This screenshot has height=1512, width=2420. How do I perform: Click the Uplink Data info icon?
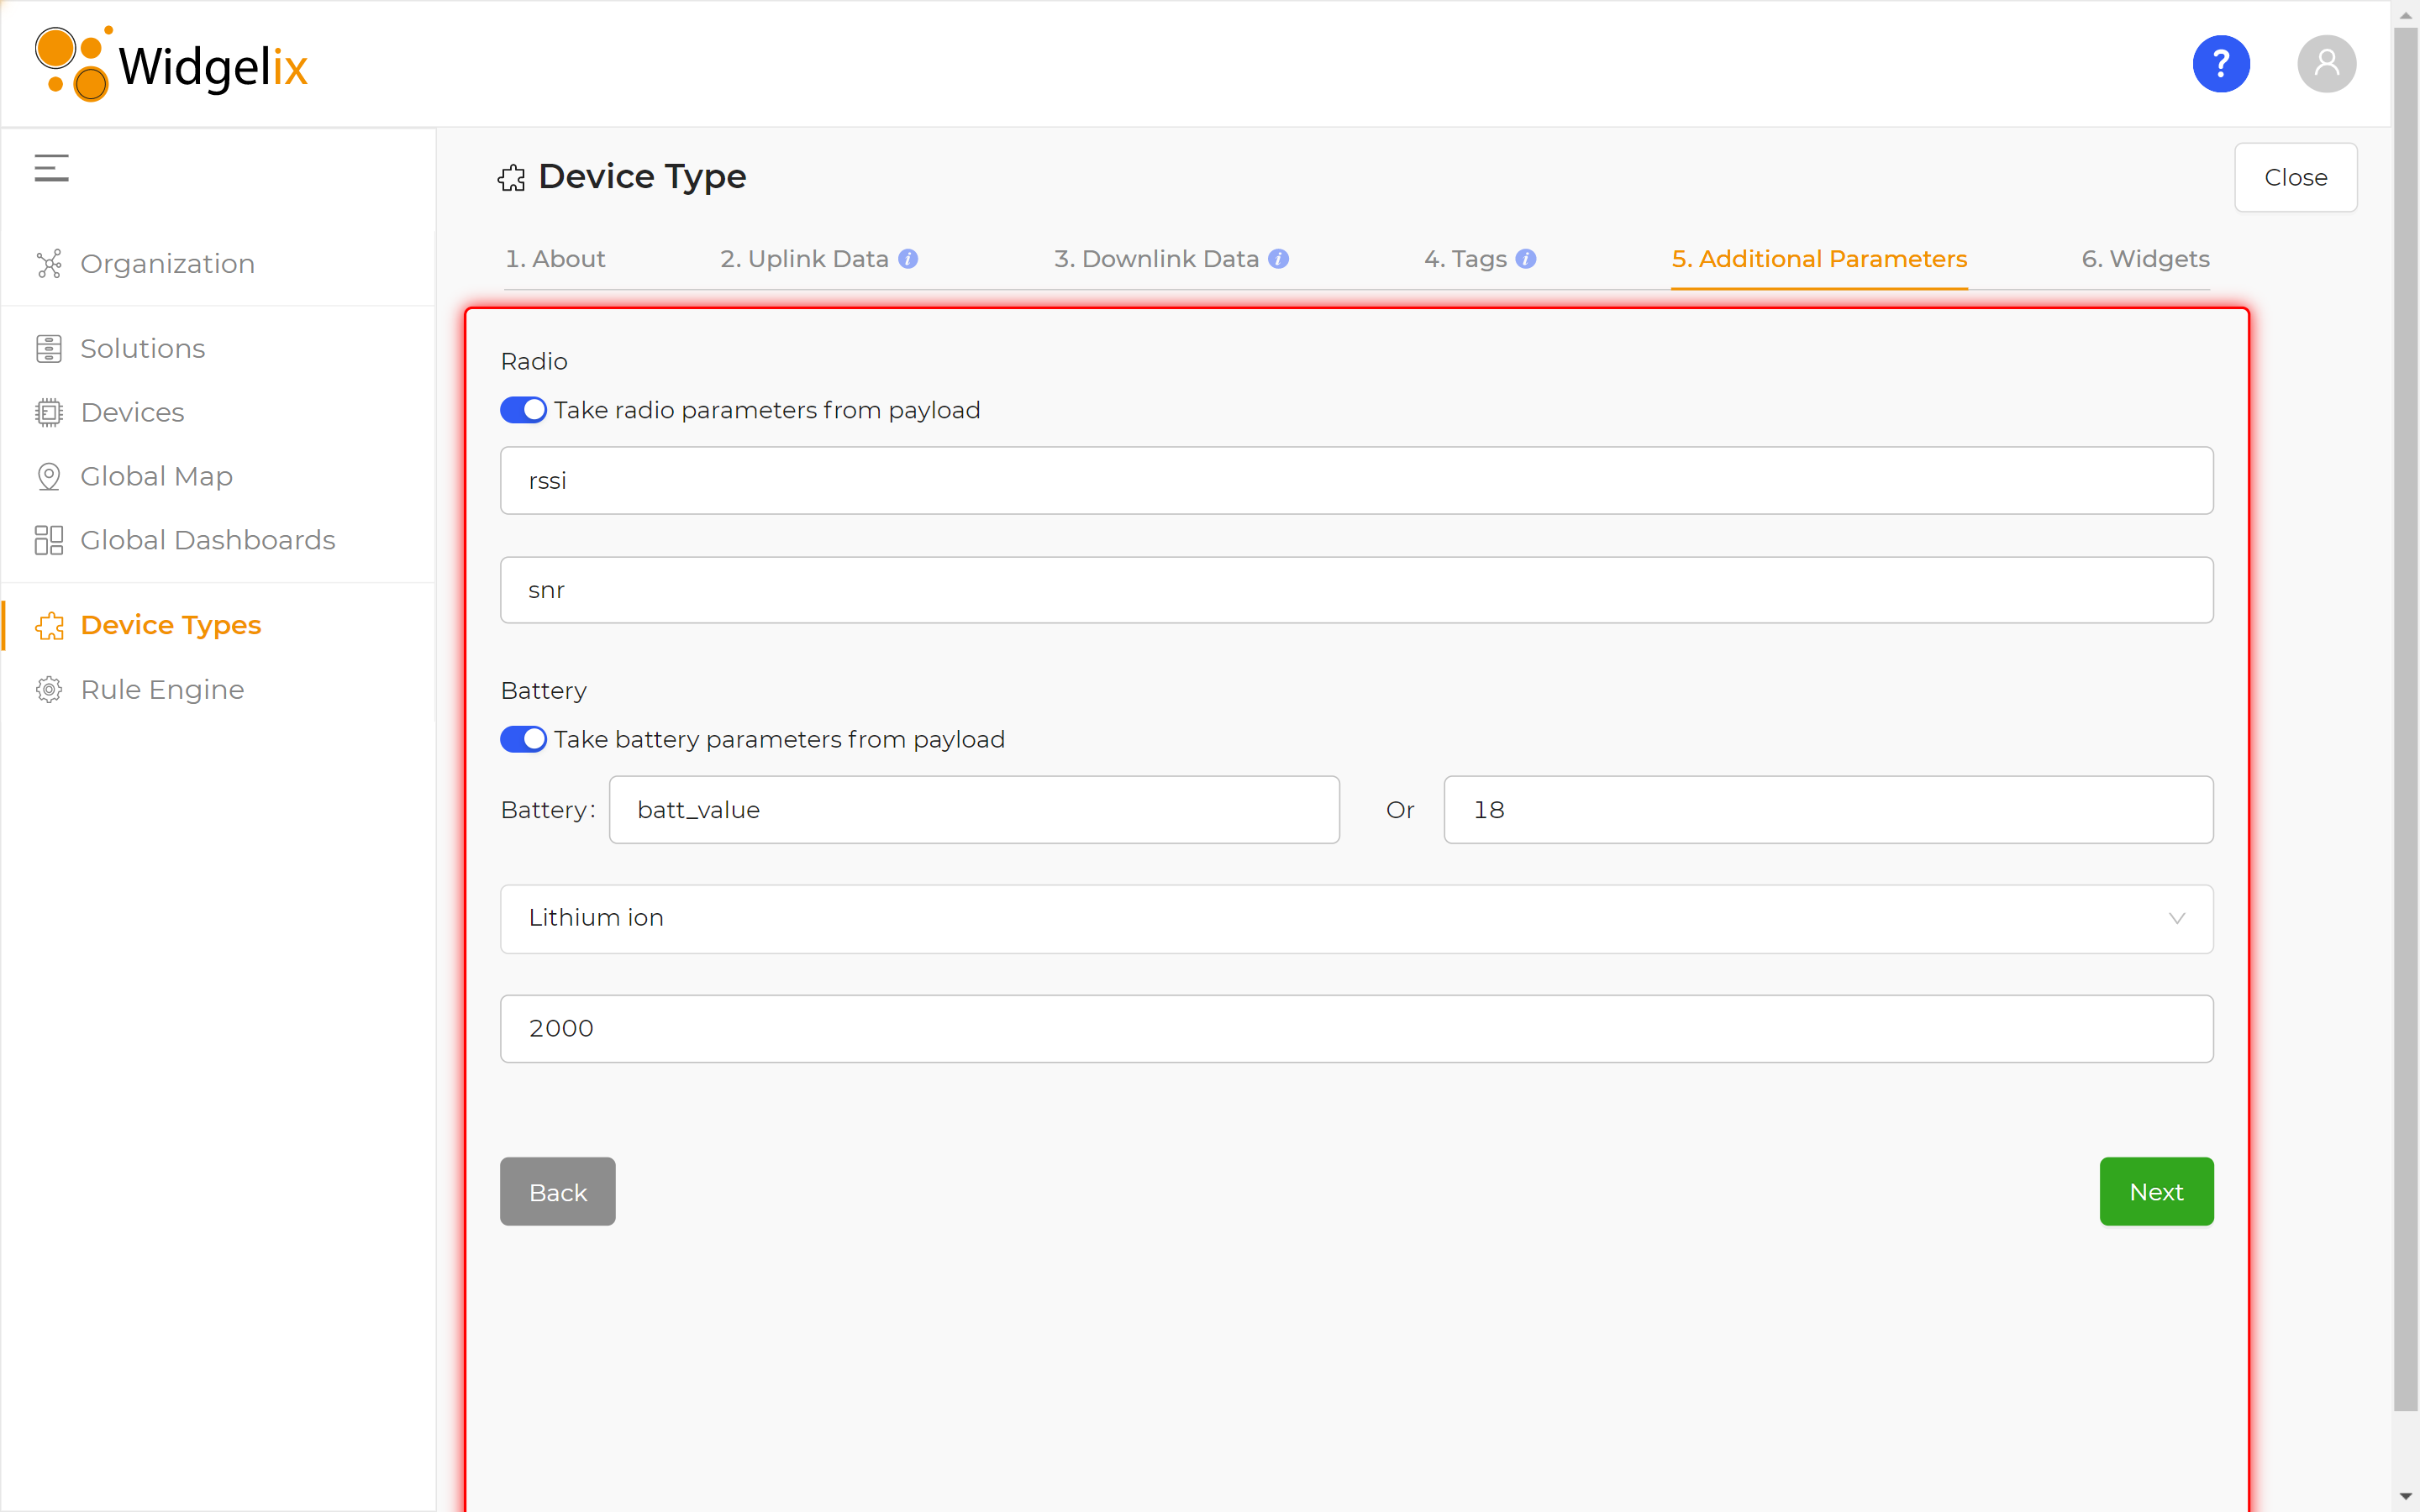(908, 259)
